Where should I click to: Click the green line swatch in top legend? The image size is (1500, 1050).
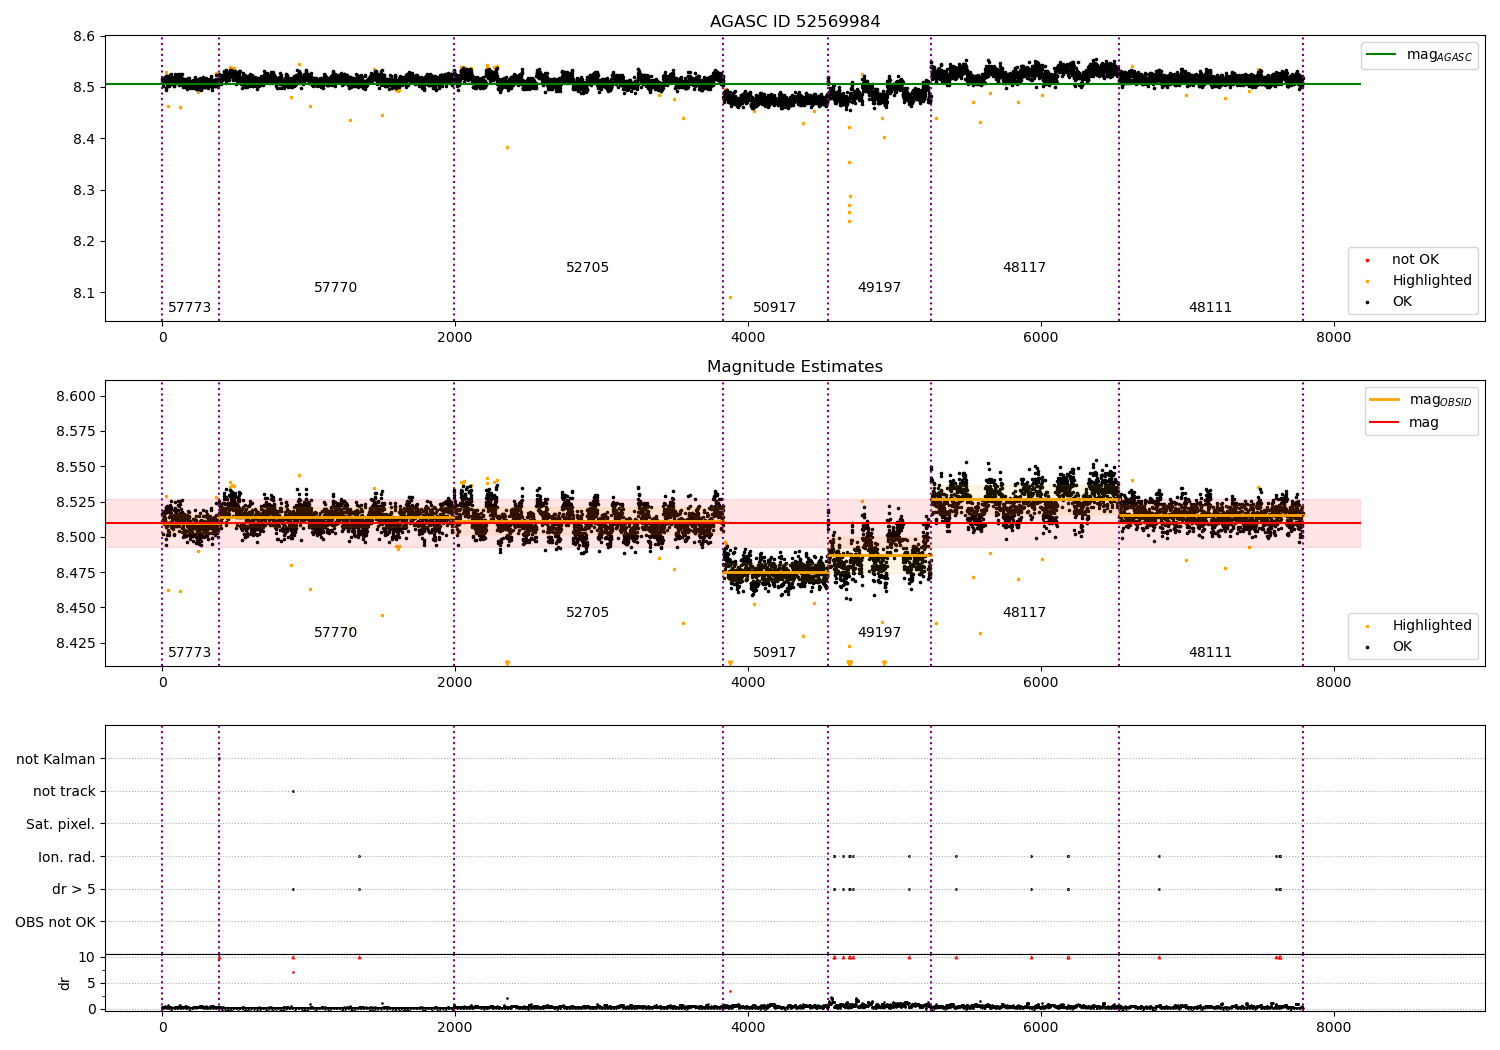[1381, 55]
